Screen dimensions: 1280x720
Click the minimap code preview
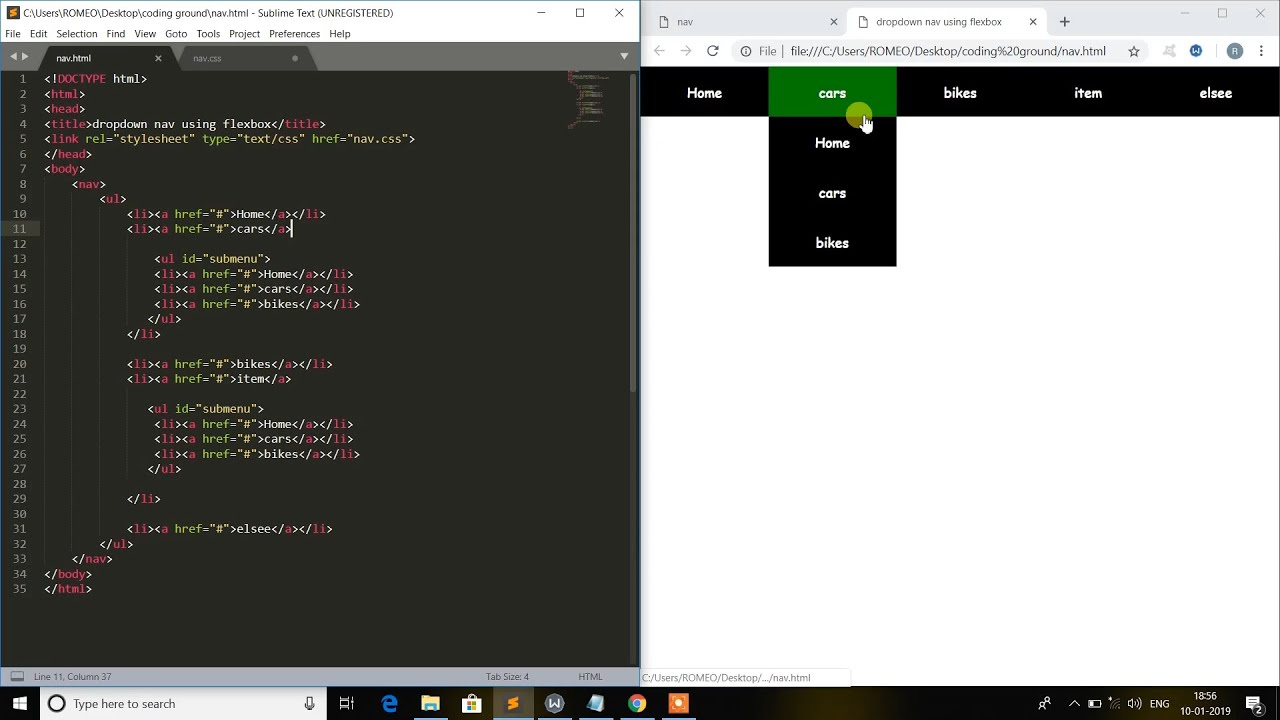coord(589,100)
